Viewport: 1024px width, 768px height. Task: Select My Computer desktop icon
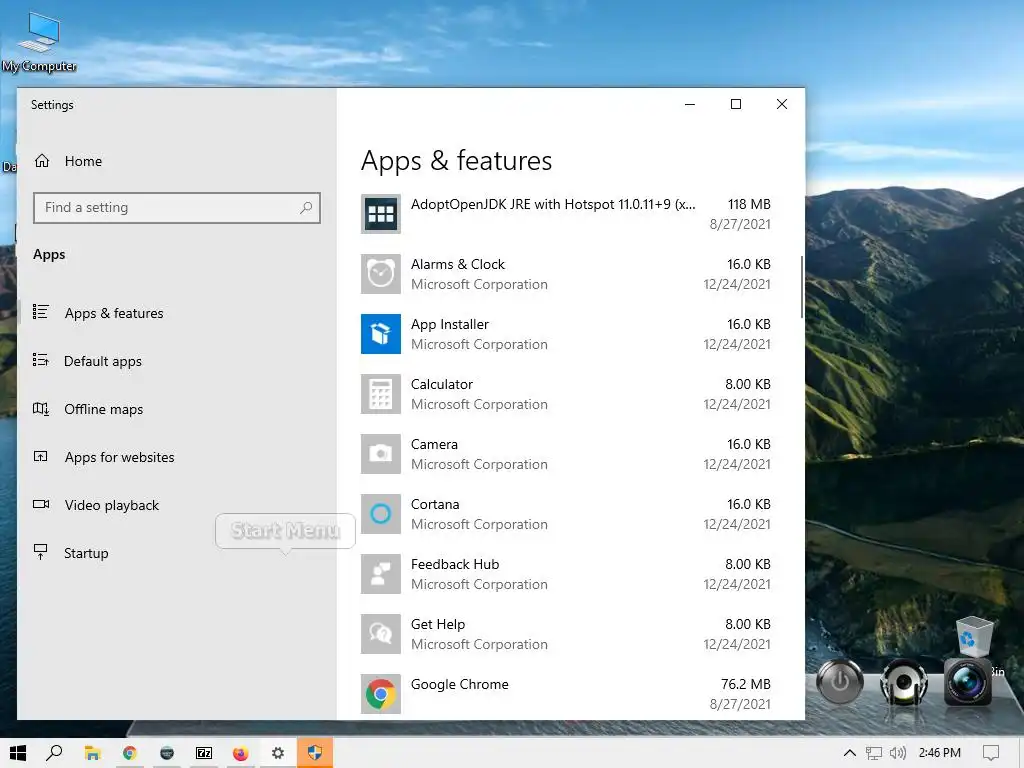(x=39, y=42)
